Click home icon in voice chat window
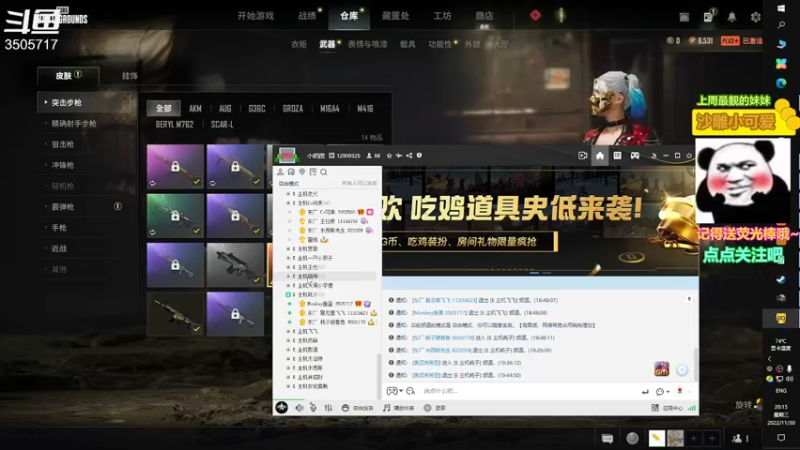Viewport: 800px width, 450px height. pyautogui.click(x=600, y=156)
